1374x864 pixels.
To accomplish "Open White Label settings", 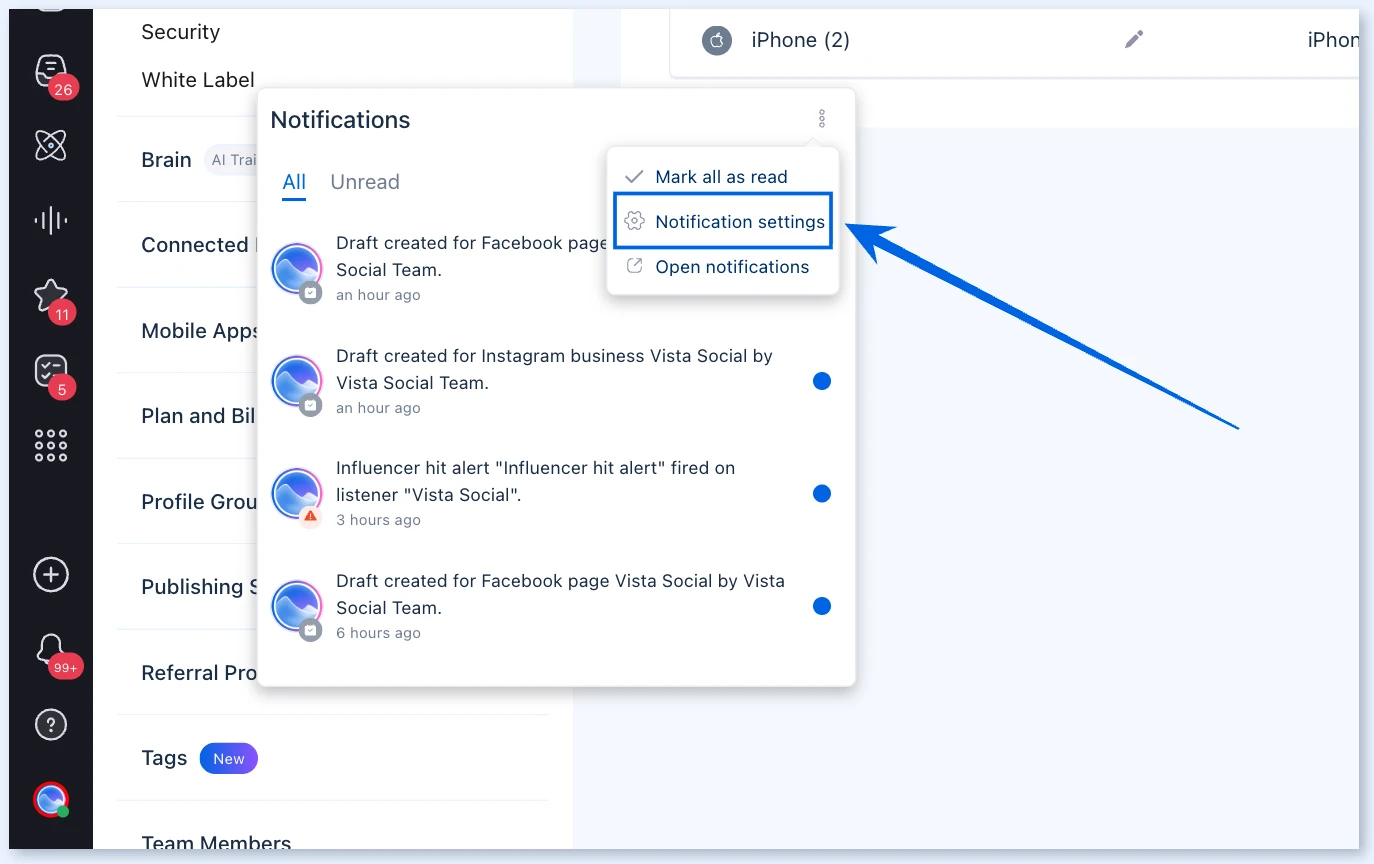I will click(198, 80).
